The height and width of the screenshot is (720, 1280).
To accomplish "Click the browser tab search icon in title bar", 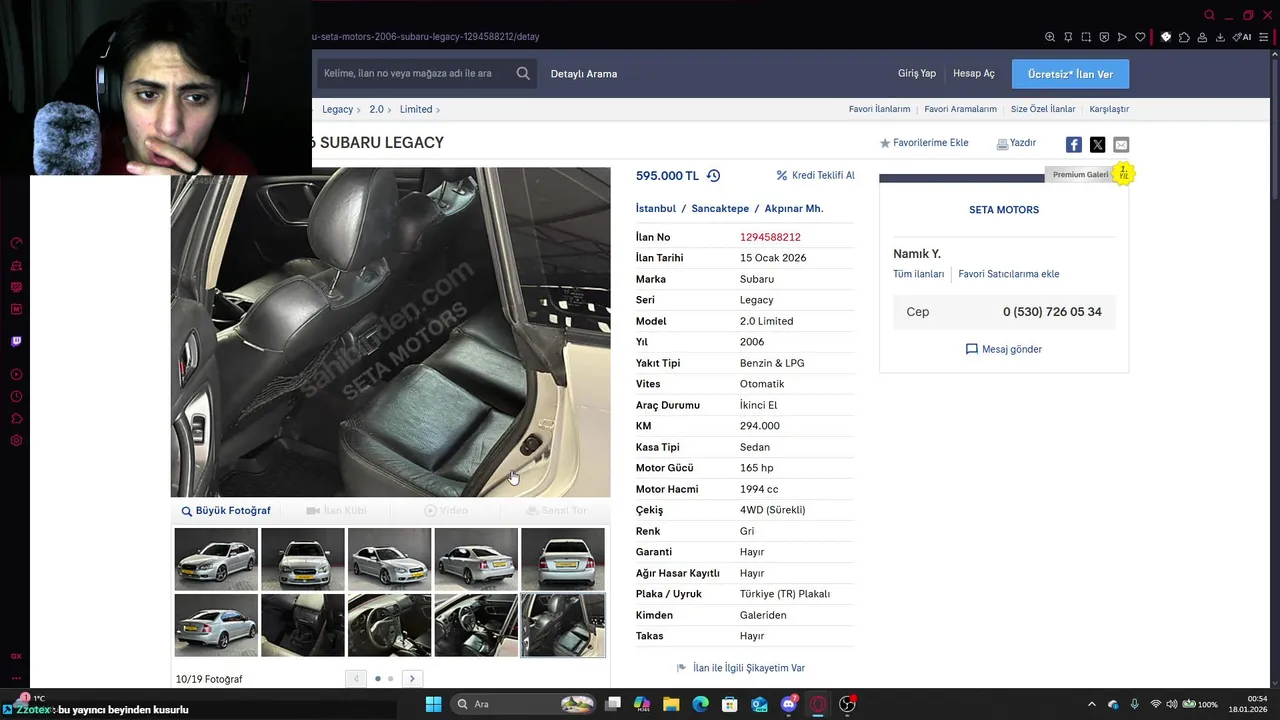I will 1209,15.
